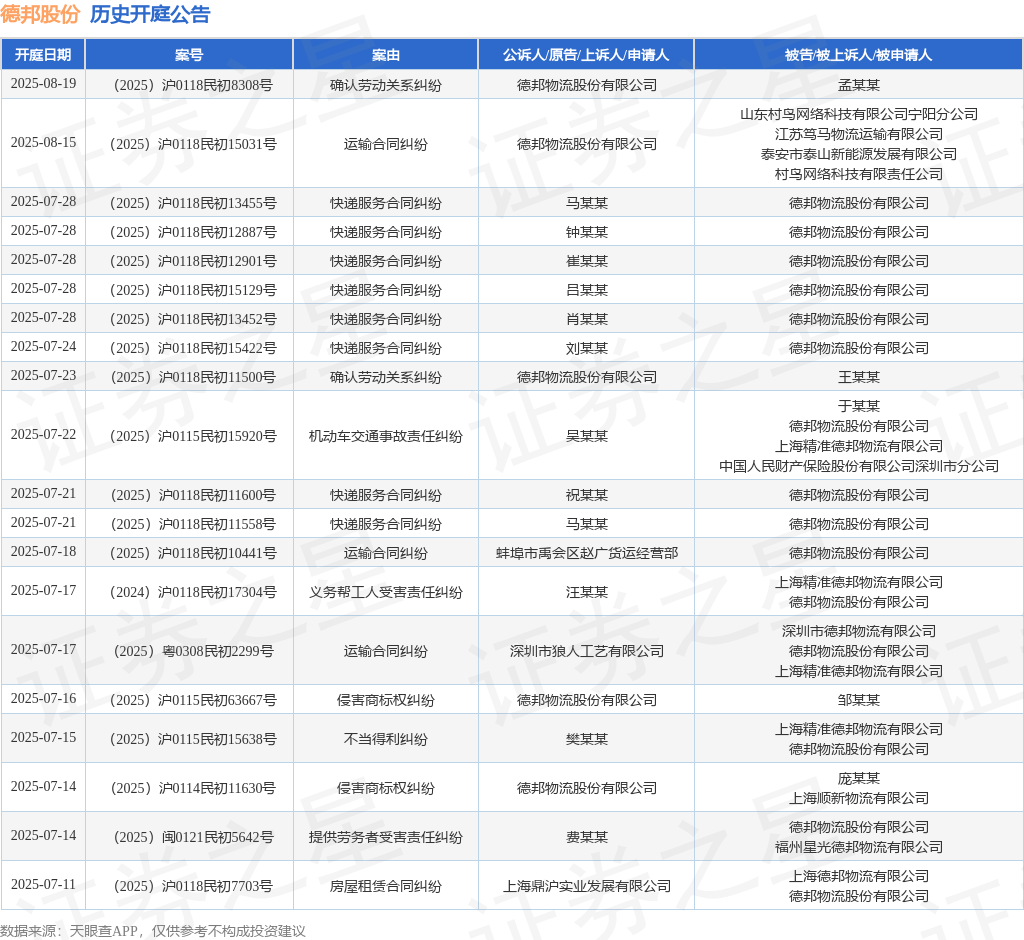
Task: Click the 提供劳务者受害责任纠纷 cause cell
Action: [385, 837]
